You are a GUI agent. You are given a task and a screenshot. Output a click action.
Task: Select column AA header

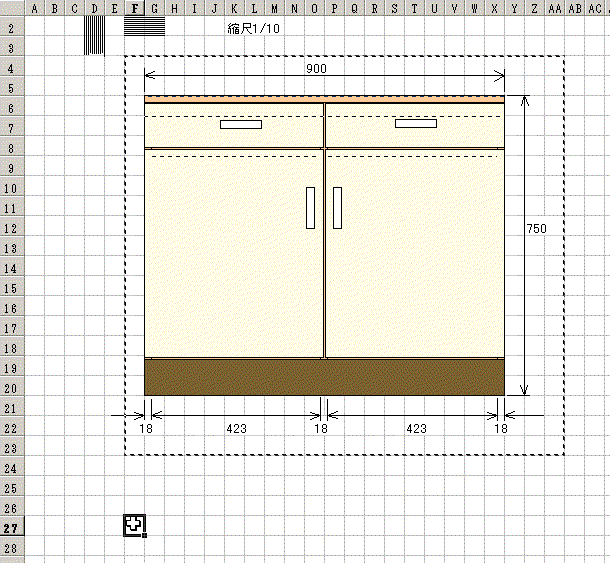(555, 8)
